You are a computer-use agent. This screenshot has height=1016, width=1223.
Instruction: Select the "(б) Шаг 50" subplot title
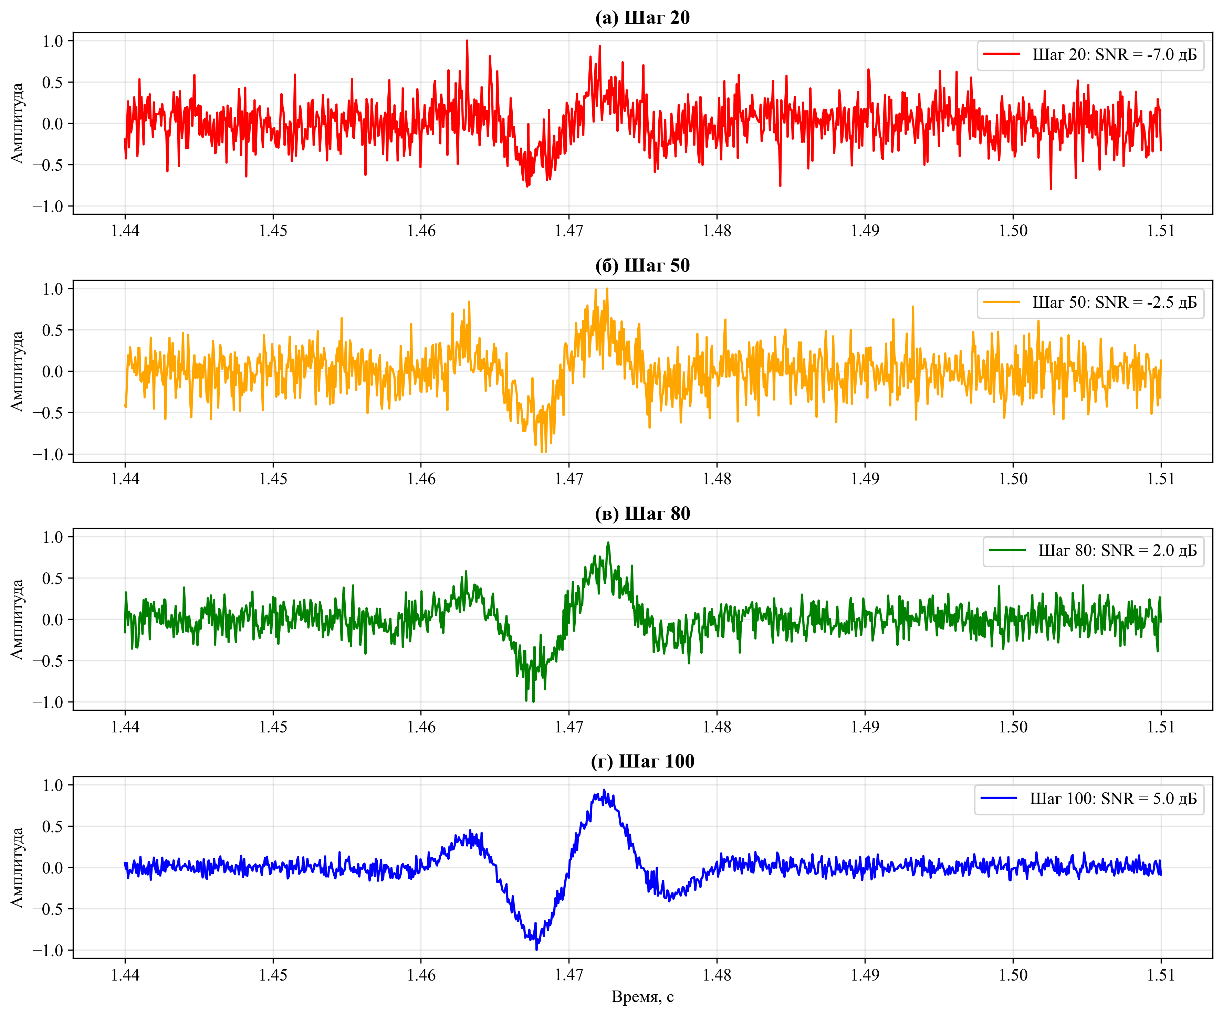(642, 266)
